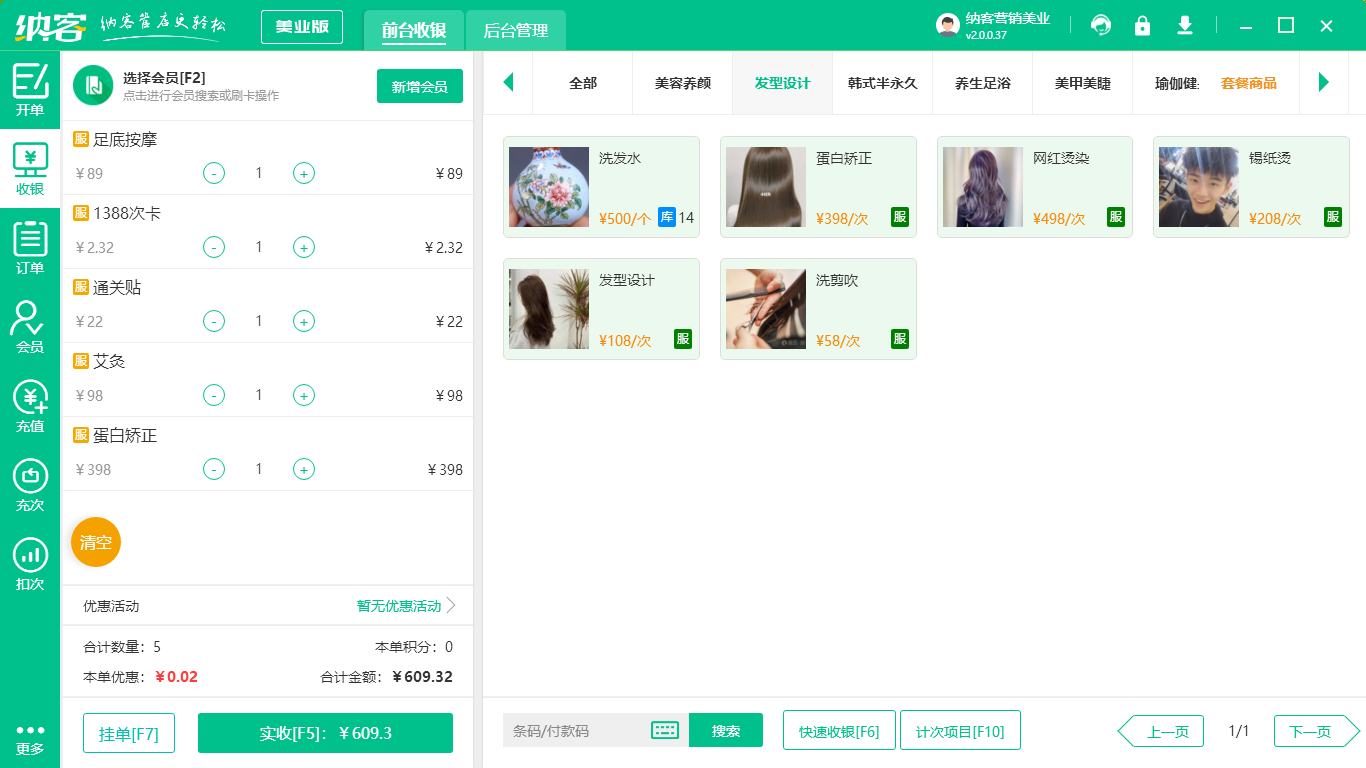This screenshot has width=1366, height=768.
Task: Open the 套餐商品 category tab
Action: 1248,86
